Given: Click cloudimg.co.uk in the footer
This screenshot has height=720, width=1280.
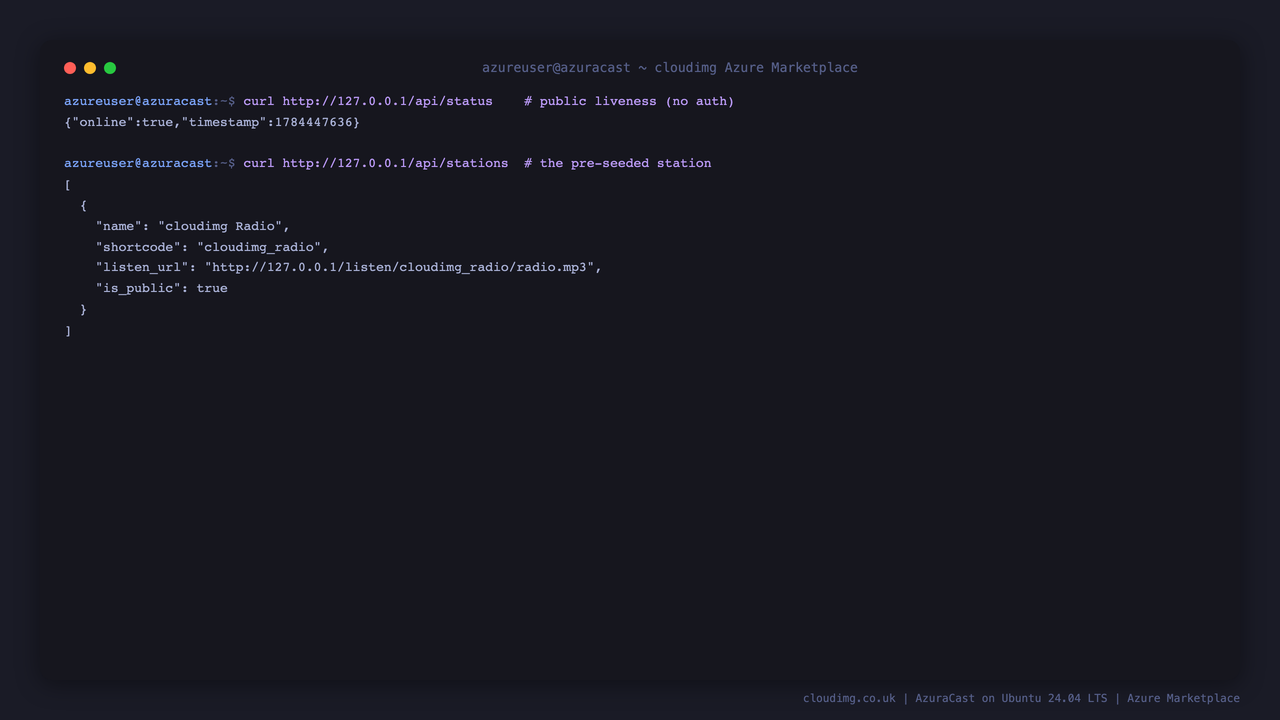Looking at the screenshot, I should tap(849, 698).
